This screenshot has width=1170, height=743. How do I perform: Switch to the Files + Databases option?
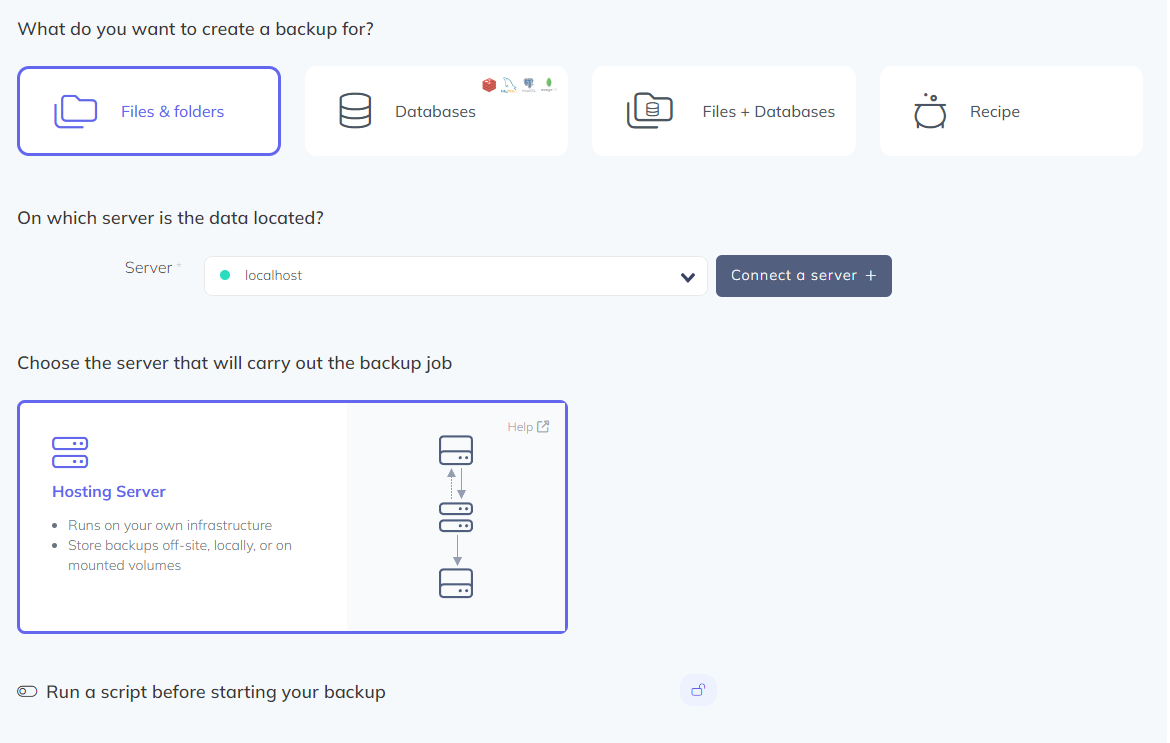point(723,111)
